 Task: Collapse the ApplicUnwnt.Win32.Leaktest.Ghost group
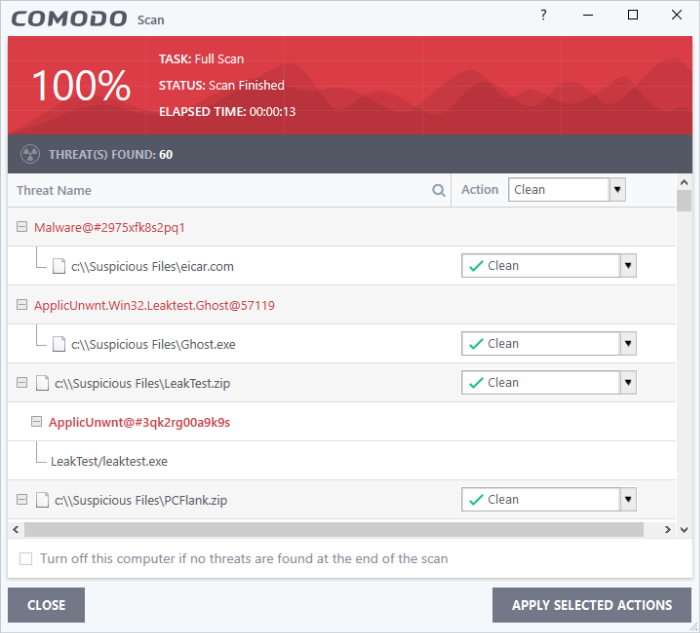click(21, 306)
